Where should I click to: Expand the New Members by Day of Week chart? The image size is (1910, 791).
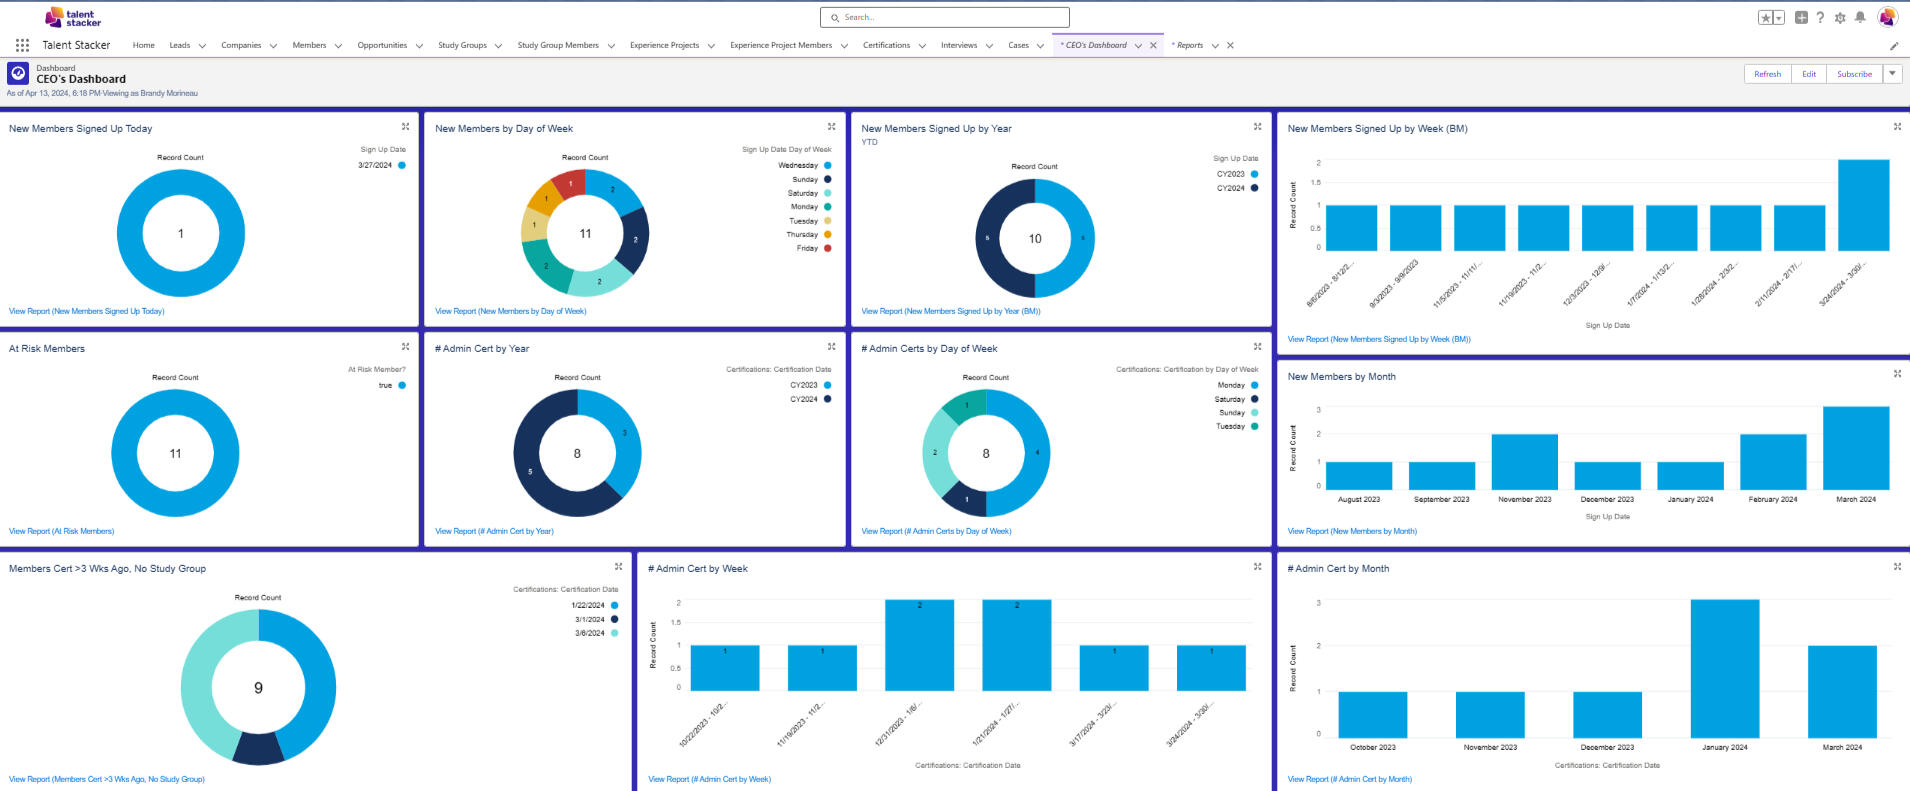(831, 127)
